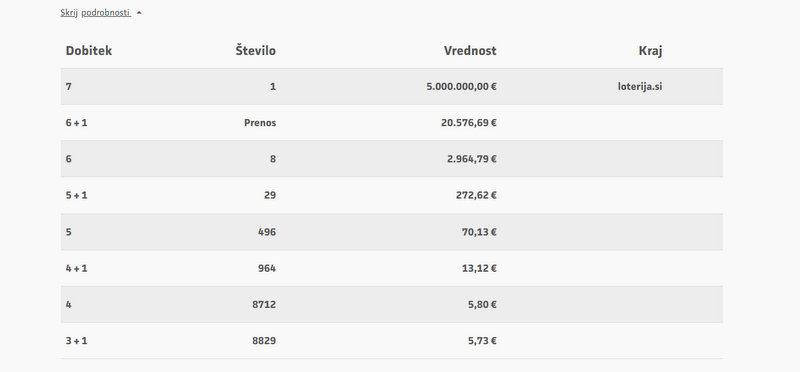Select the 70,13 € value cell
This screenshot has width=800, height=372.
(x=479, y=232)
